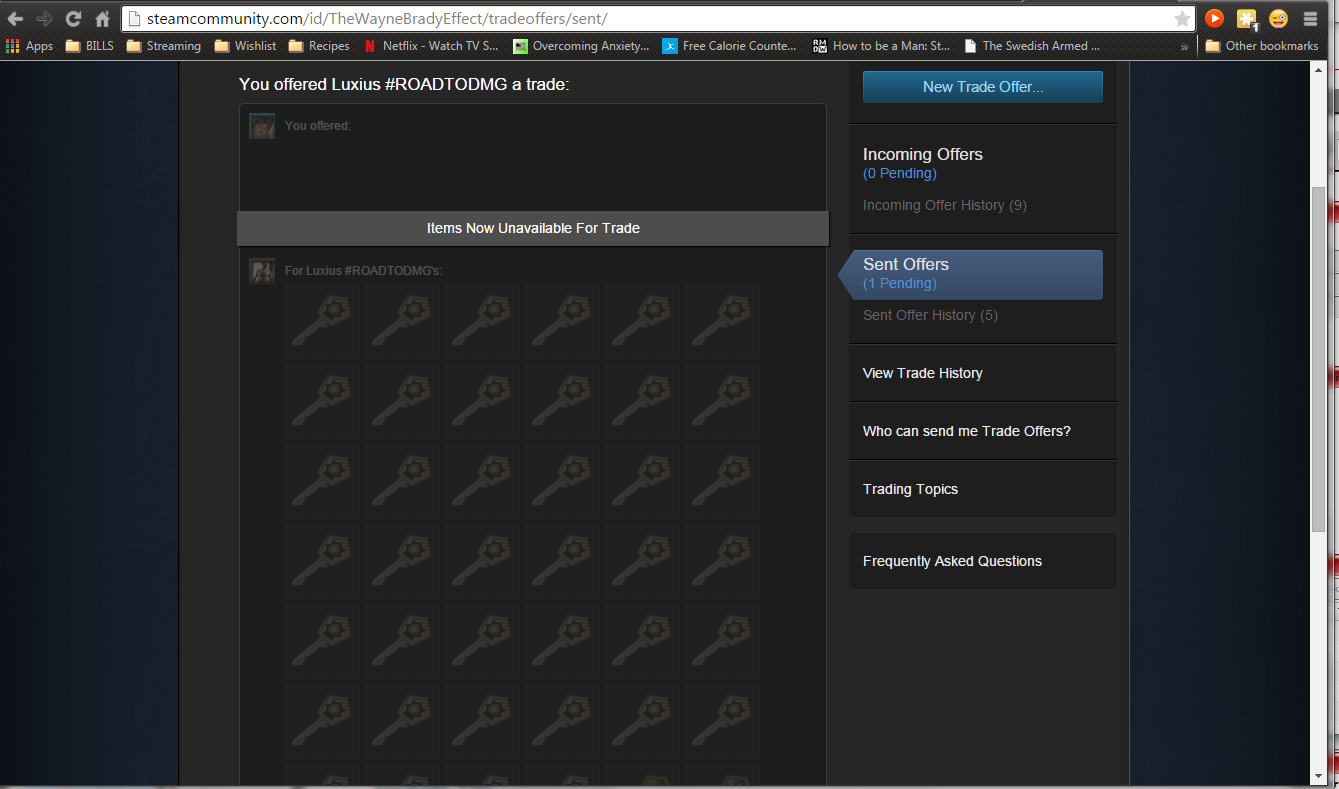This screenshot has width=1339, height=789.
Task: Click the You offered: label
Action: click(318, 126)
